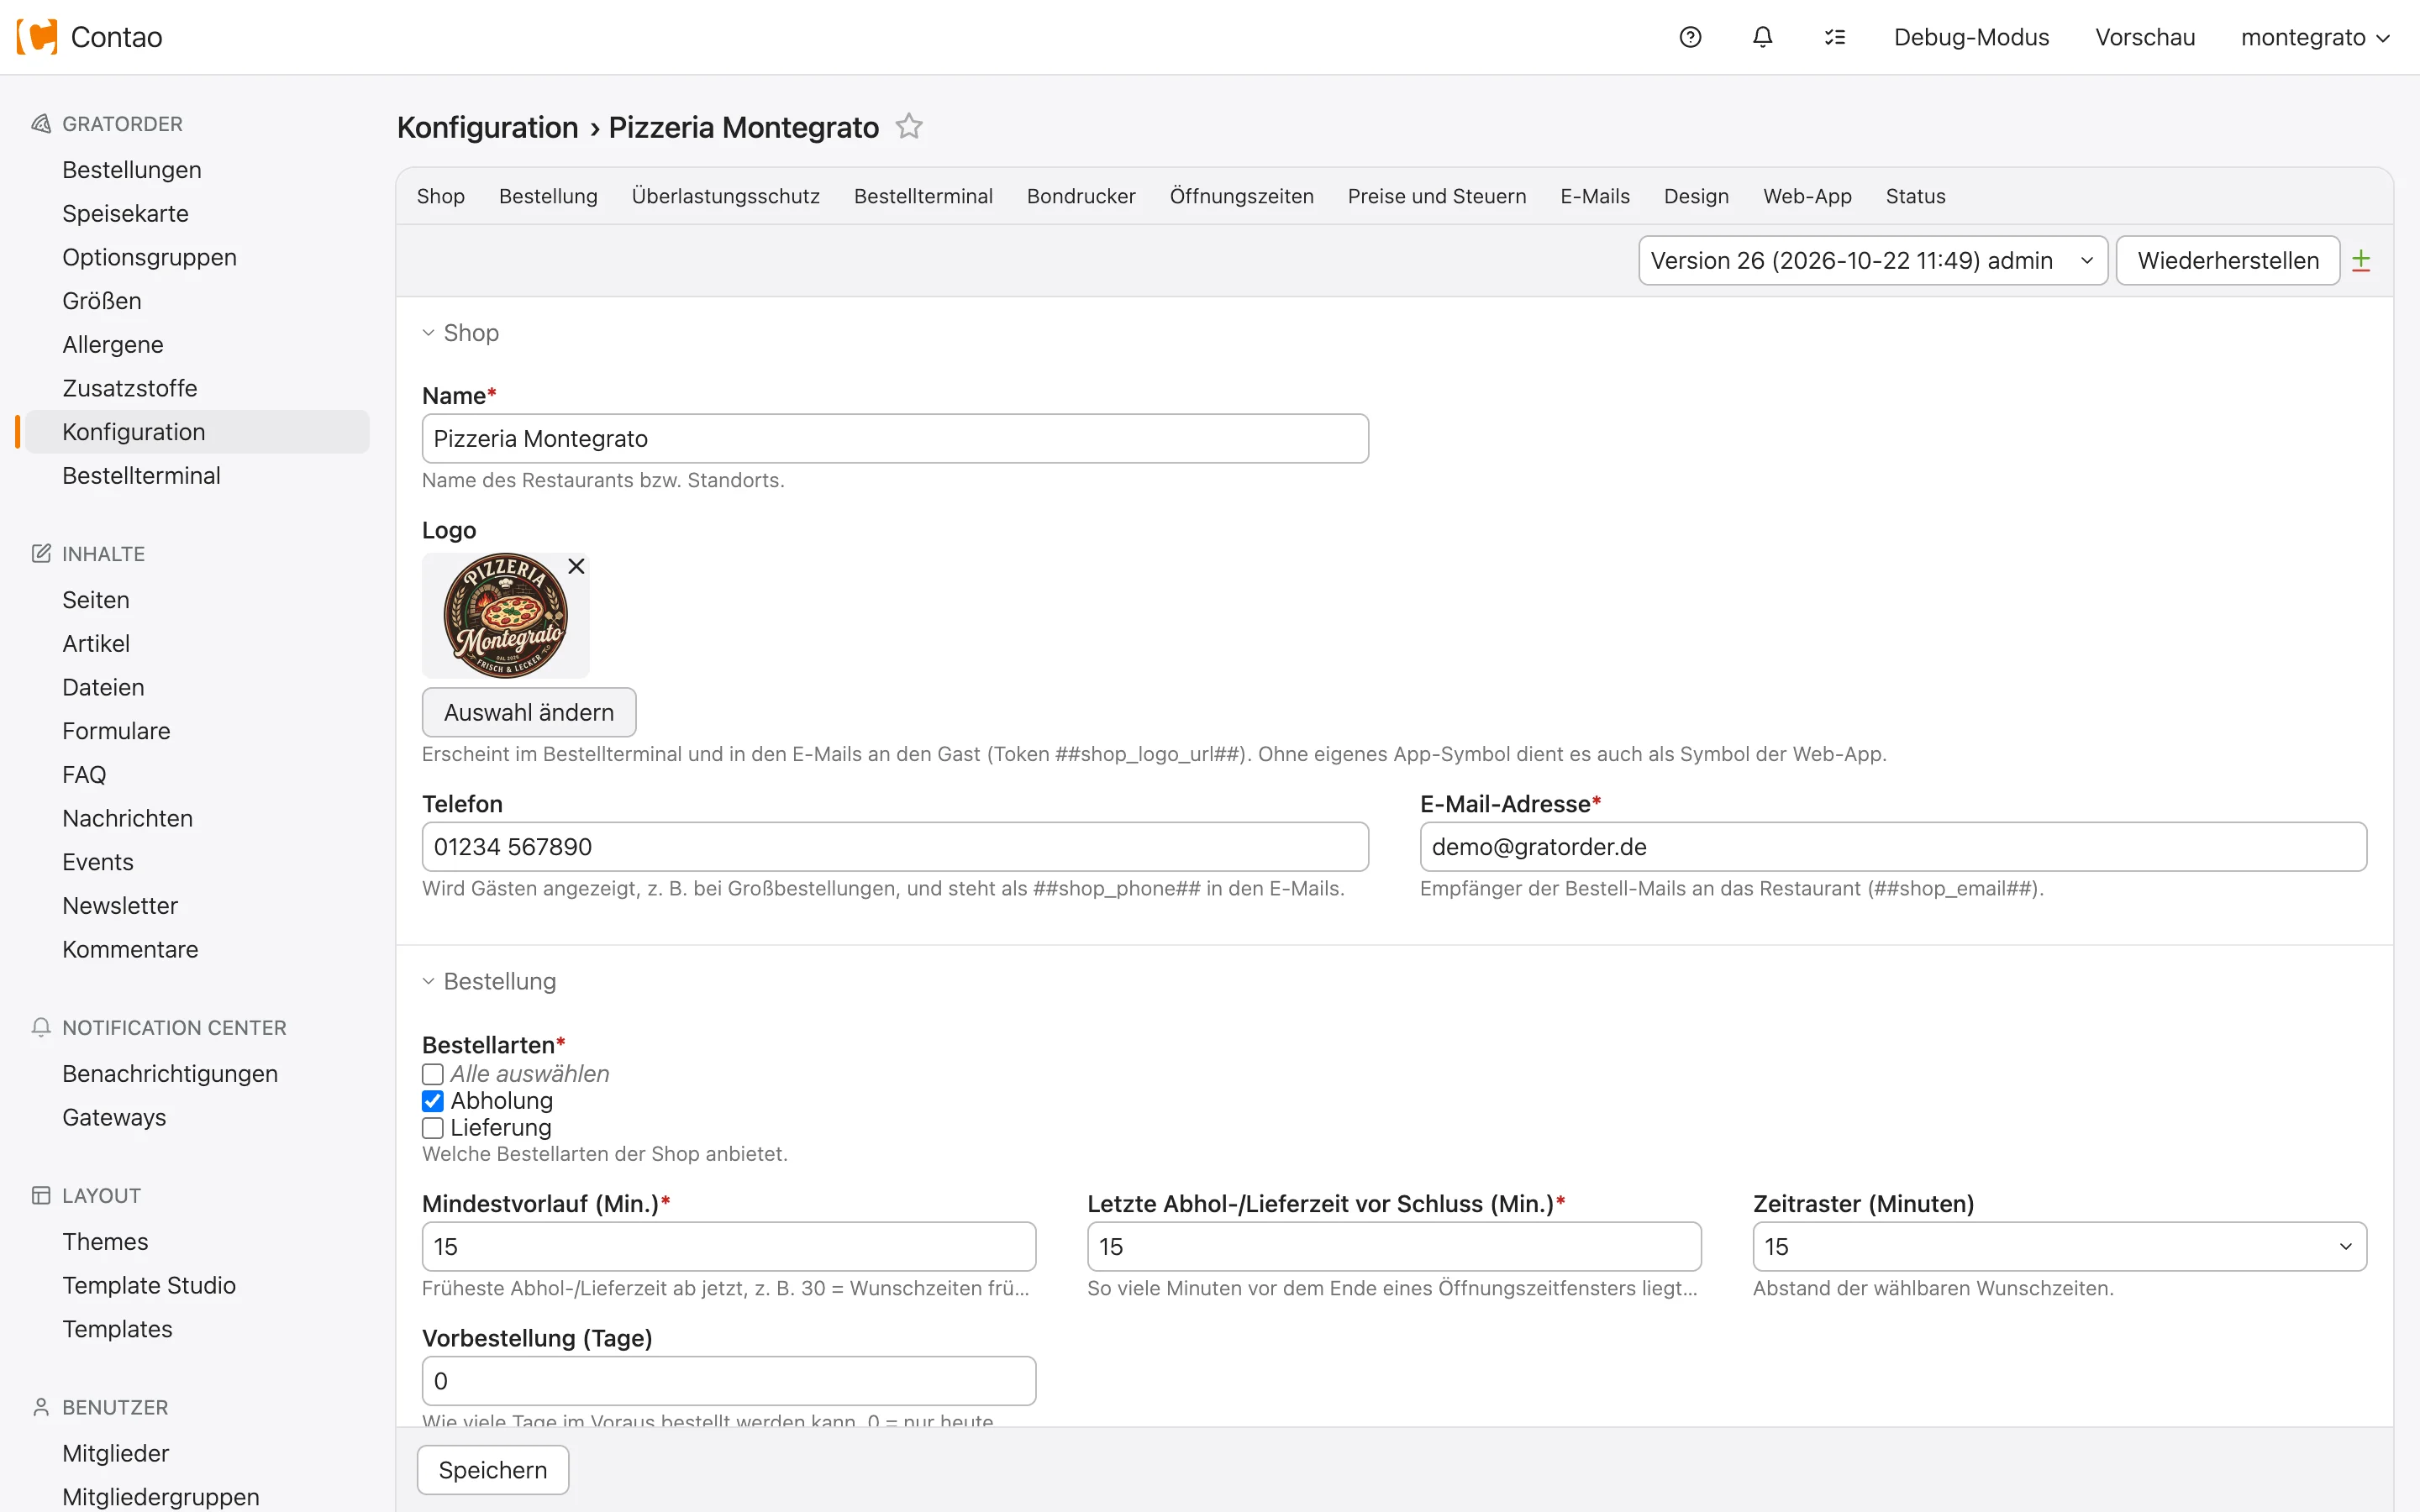
Task: Open the help question-mark icon
Action: (x=1690, y=37)
